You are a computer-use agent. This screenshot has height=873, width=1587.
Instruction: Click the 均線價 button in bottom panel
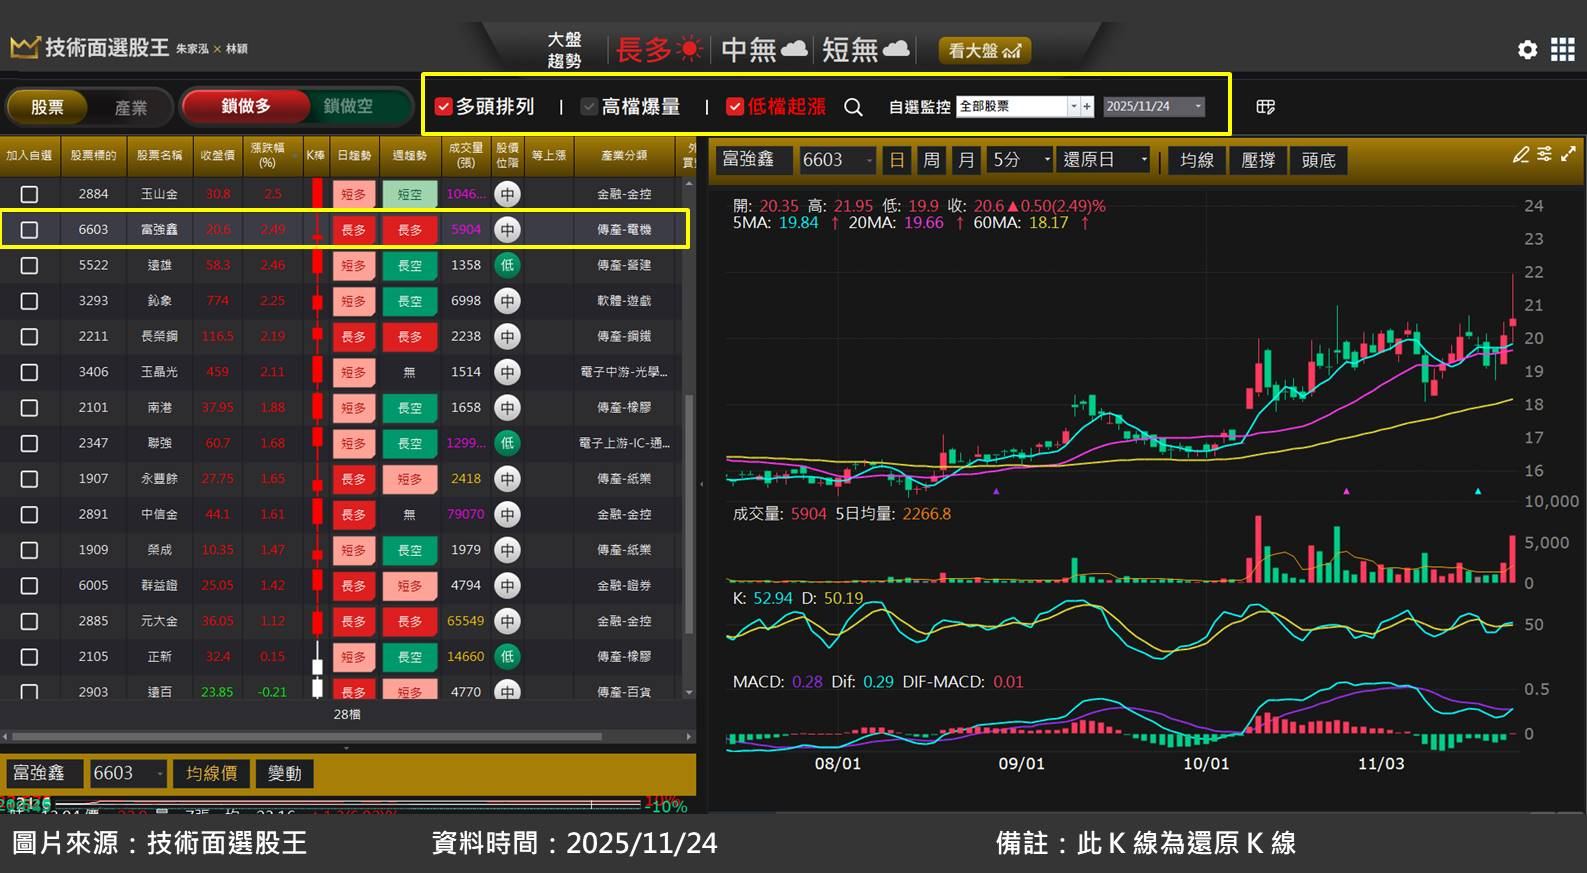[x=211, y=773]
